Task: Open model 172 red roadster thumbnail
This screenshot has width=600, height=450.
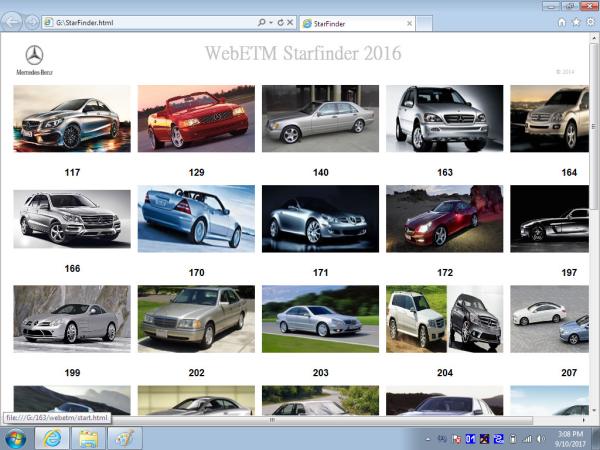Action: click(445, 219)
